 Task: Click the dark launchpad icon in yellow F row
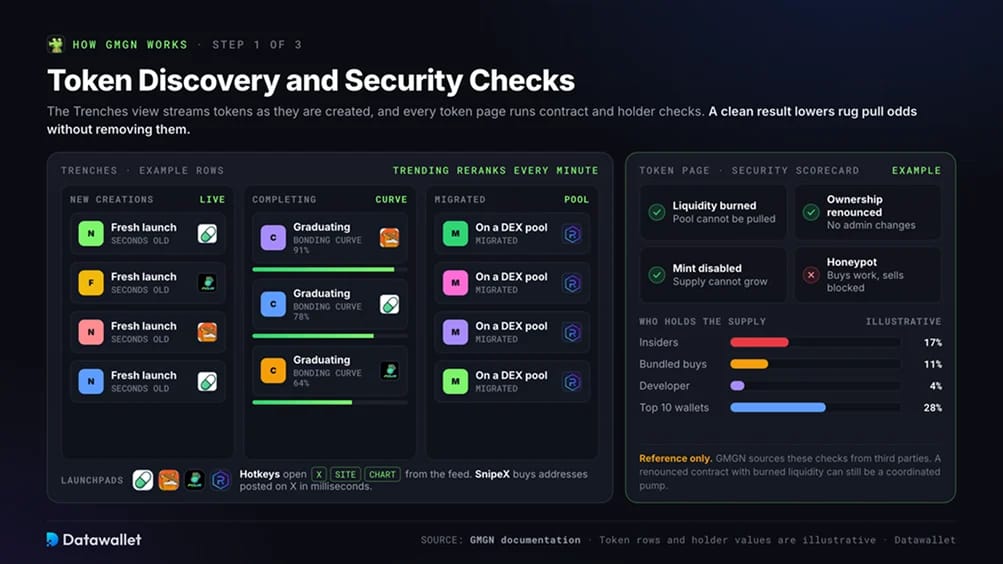point(207,283)
